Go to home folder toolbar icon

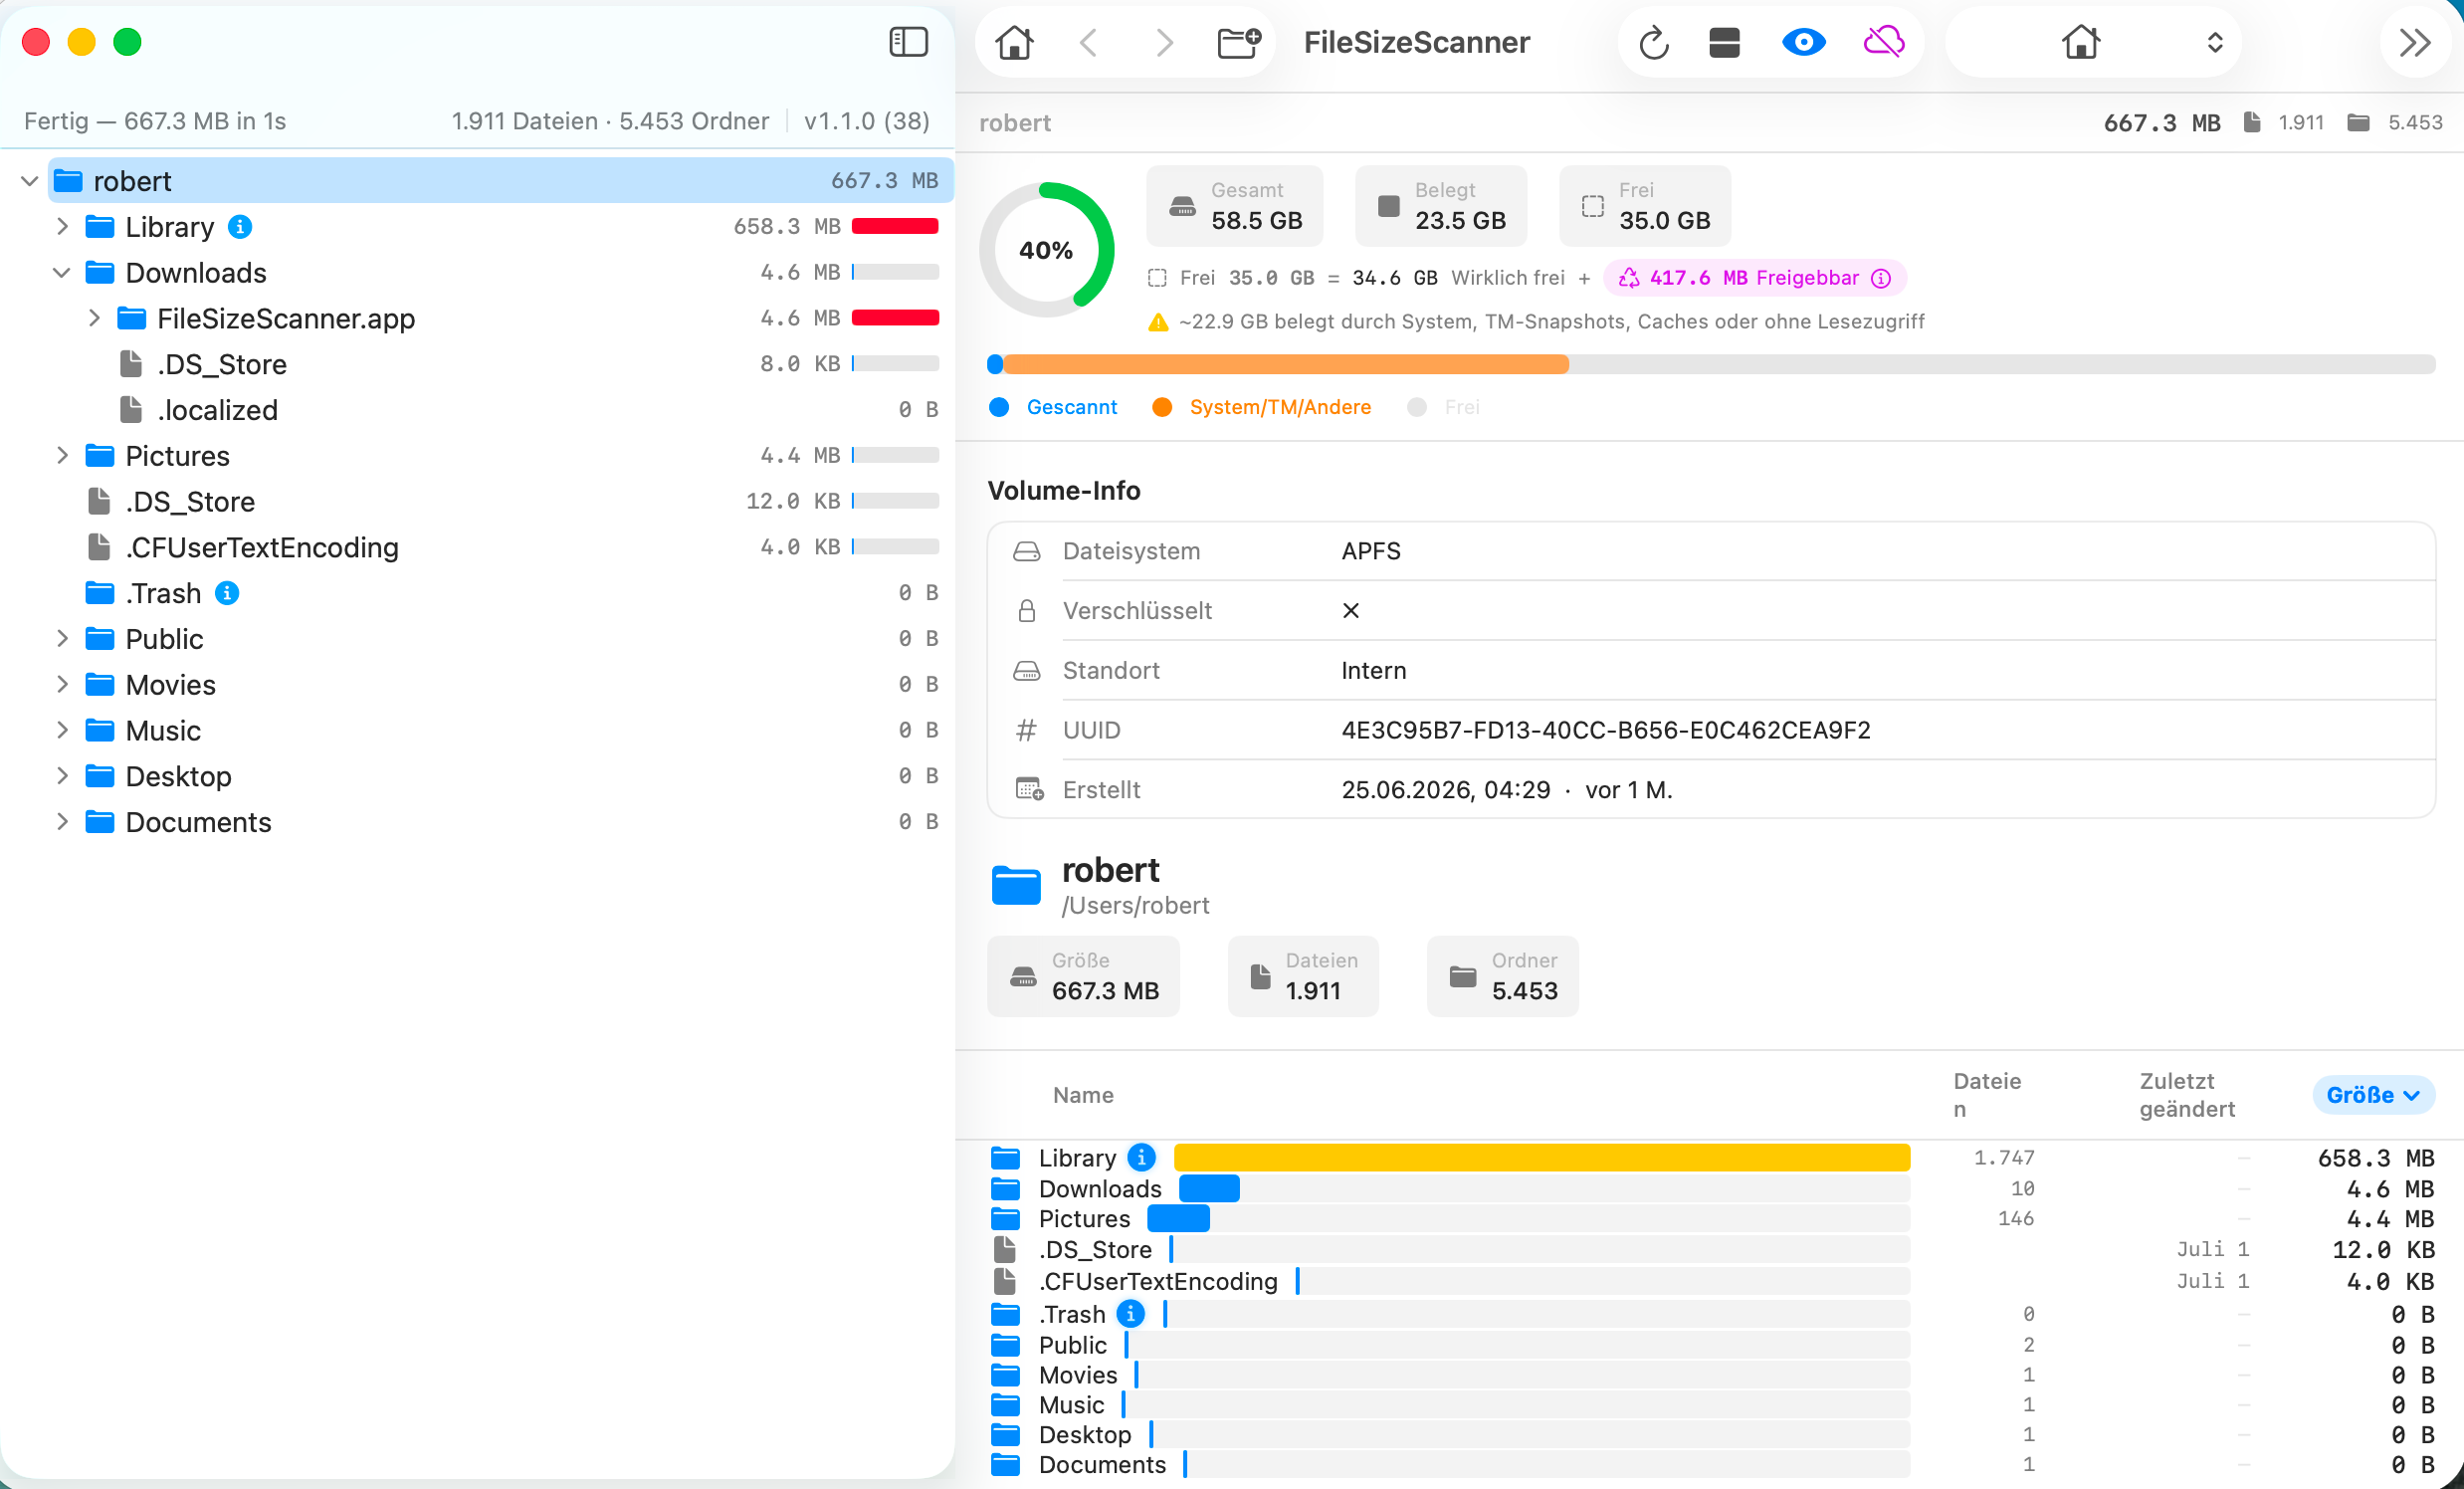1015,42
